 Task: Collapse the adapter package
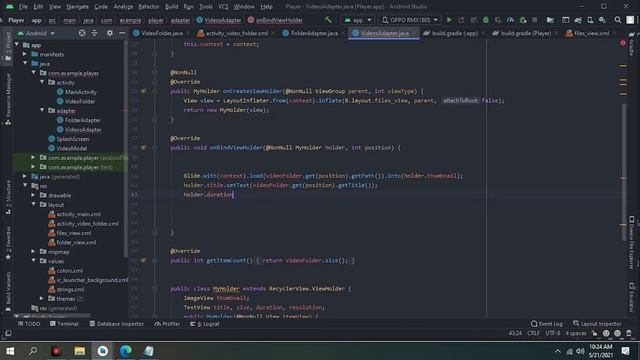42,111
